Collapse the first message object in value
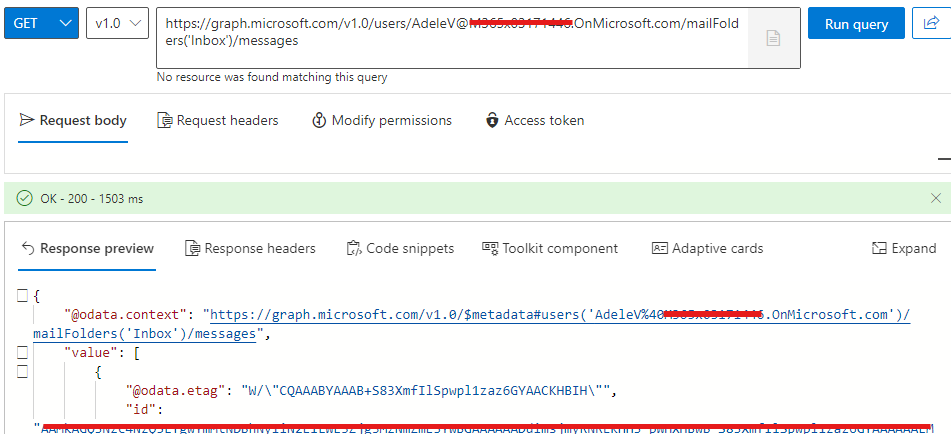Image resolution: width=951 pixels, height=434 pixels. (22, 372)
